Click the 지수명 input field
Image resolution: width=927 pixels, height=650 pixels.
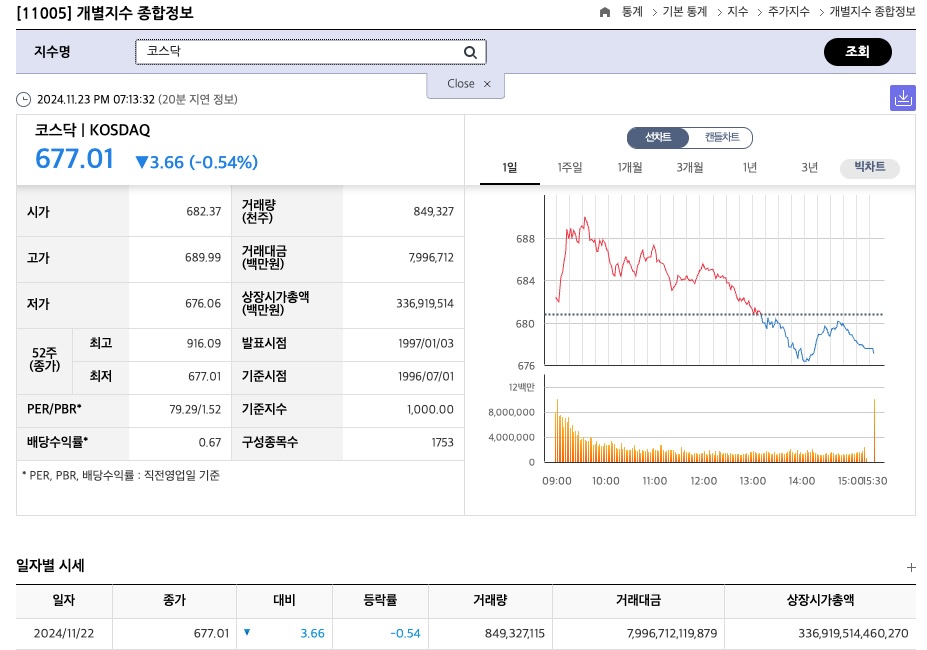pyautogui.click(x=310, y=52)
